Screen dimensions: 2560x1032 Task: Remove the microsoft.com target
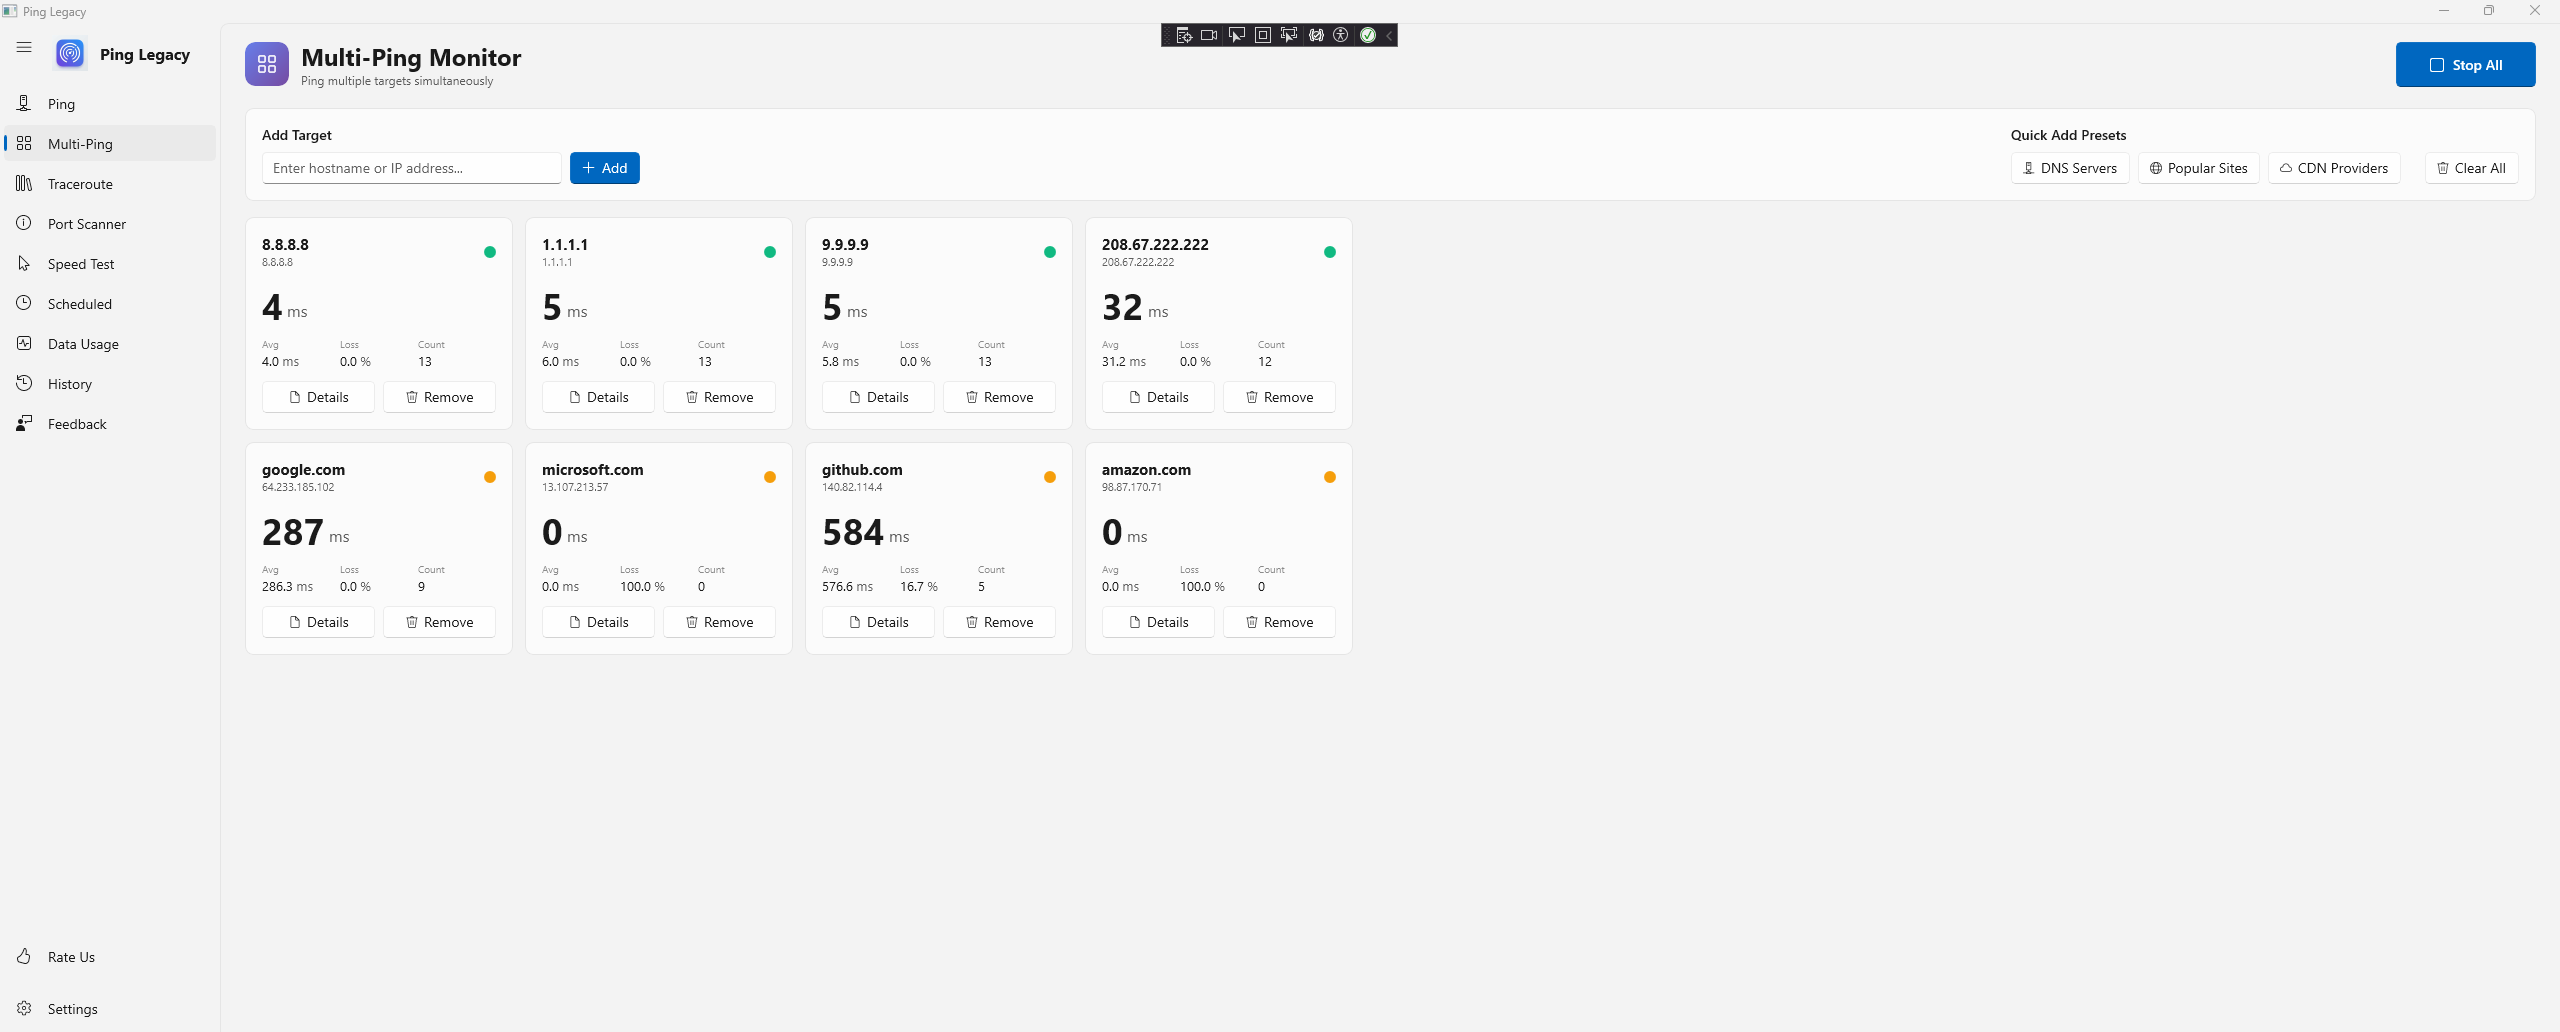pyautogui.click(x=719, y=622)
